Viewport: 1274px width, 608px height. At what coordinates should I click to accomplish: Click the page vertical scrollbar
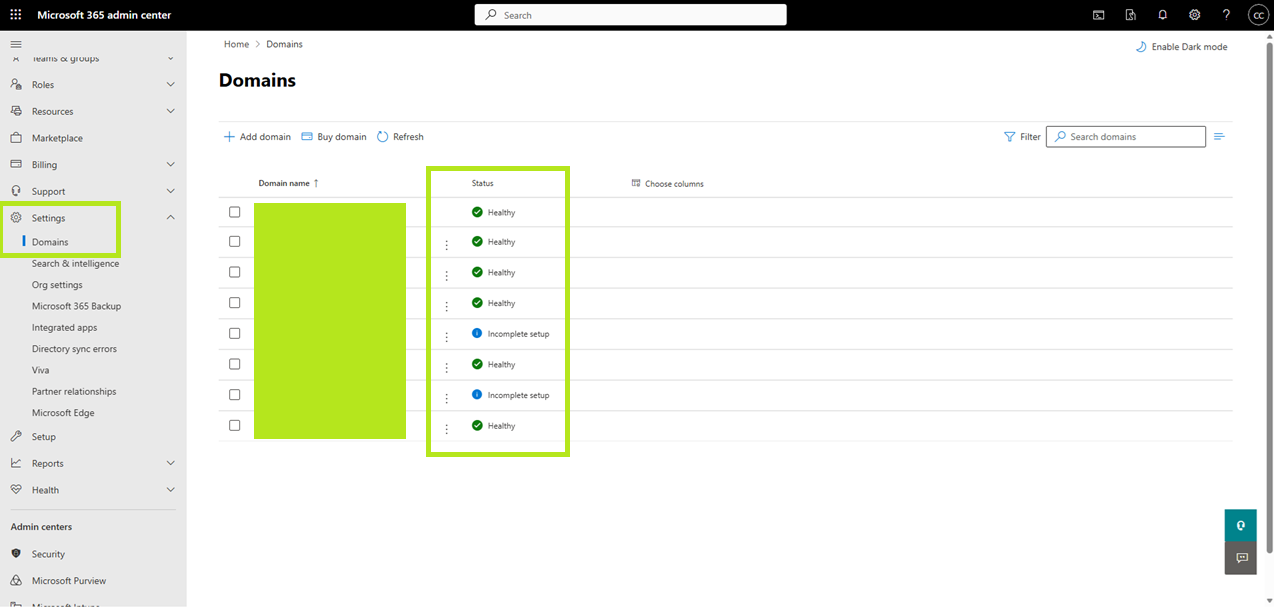coord(1269,300)
